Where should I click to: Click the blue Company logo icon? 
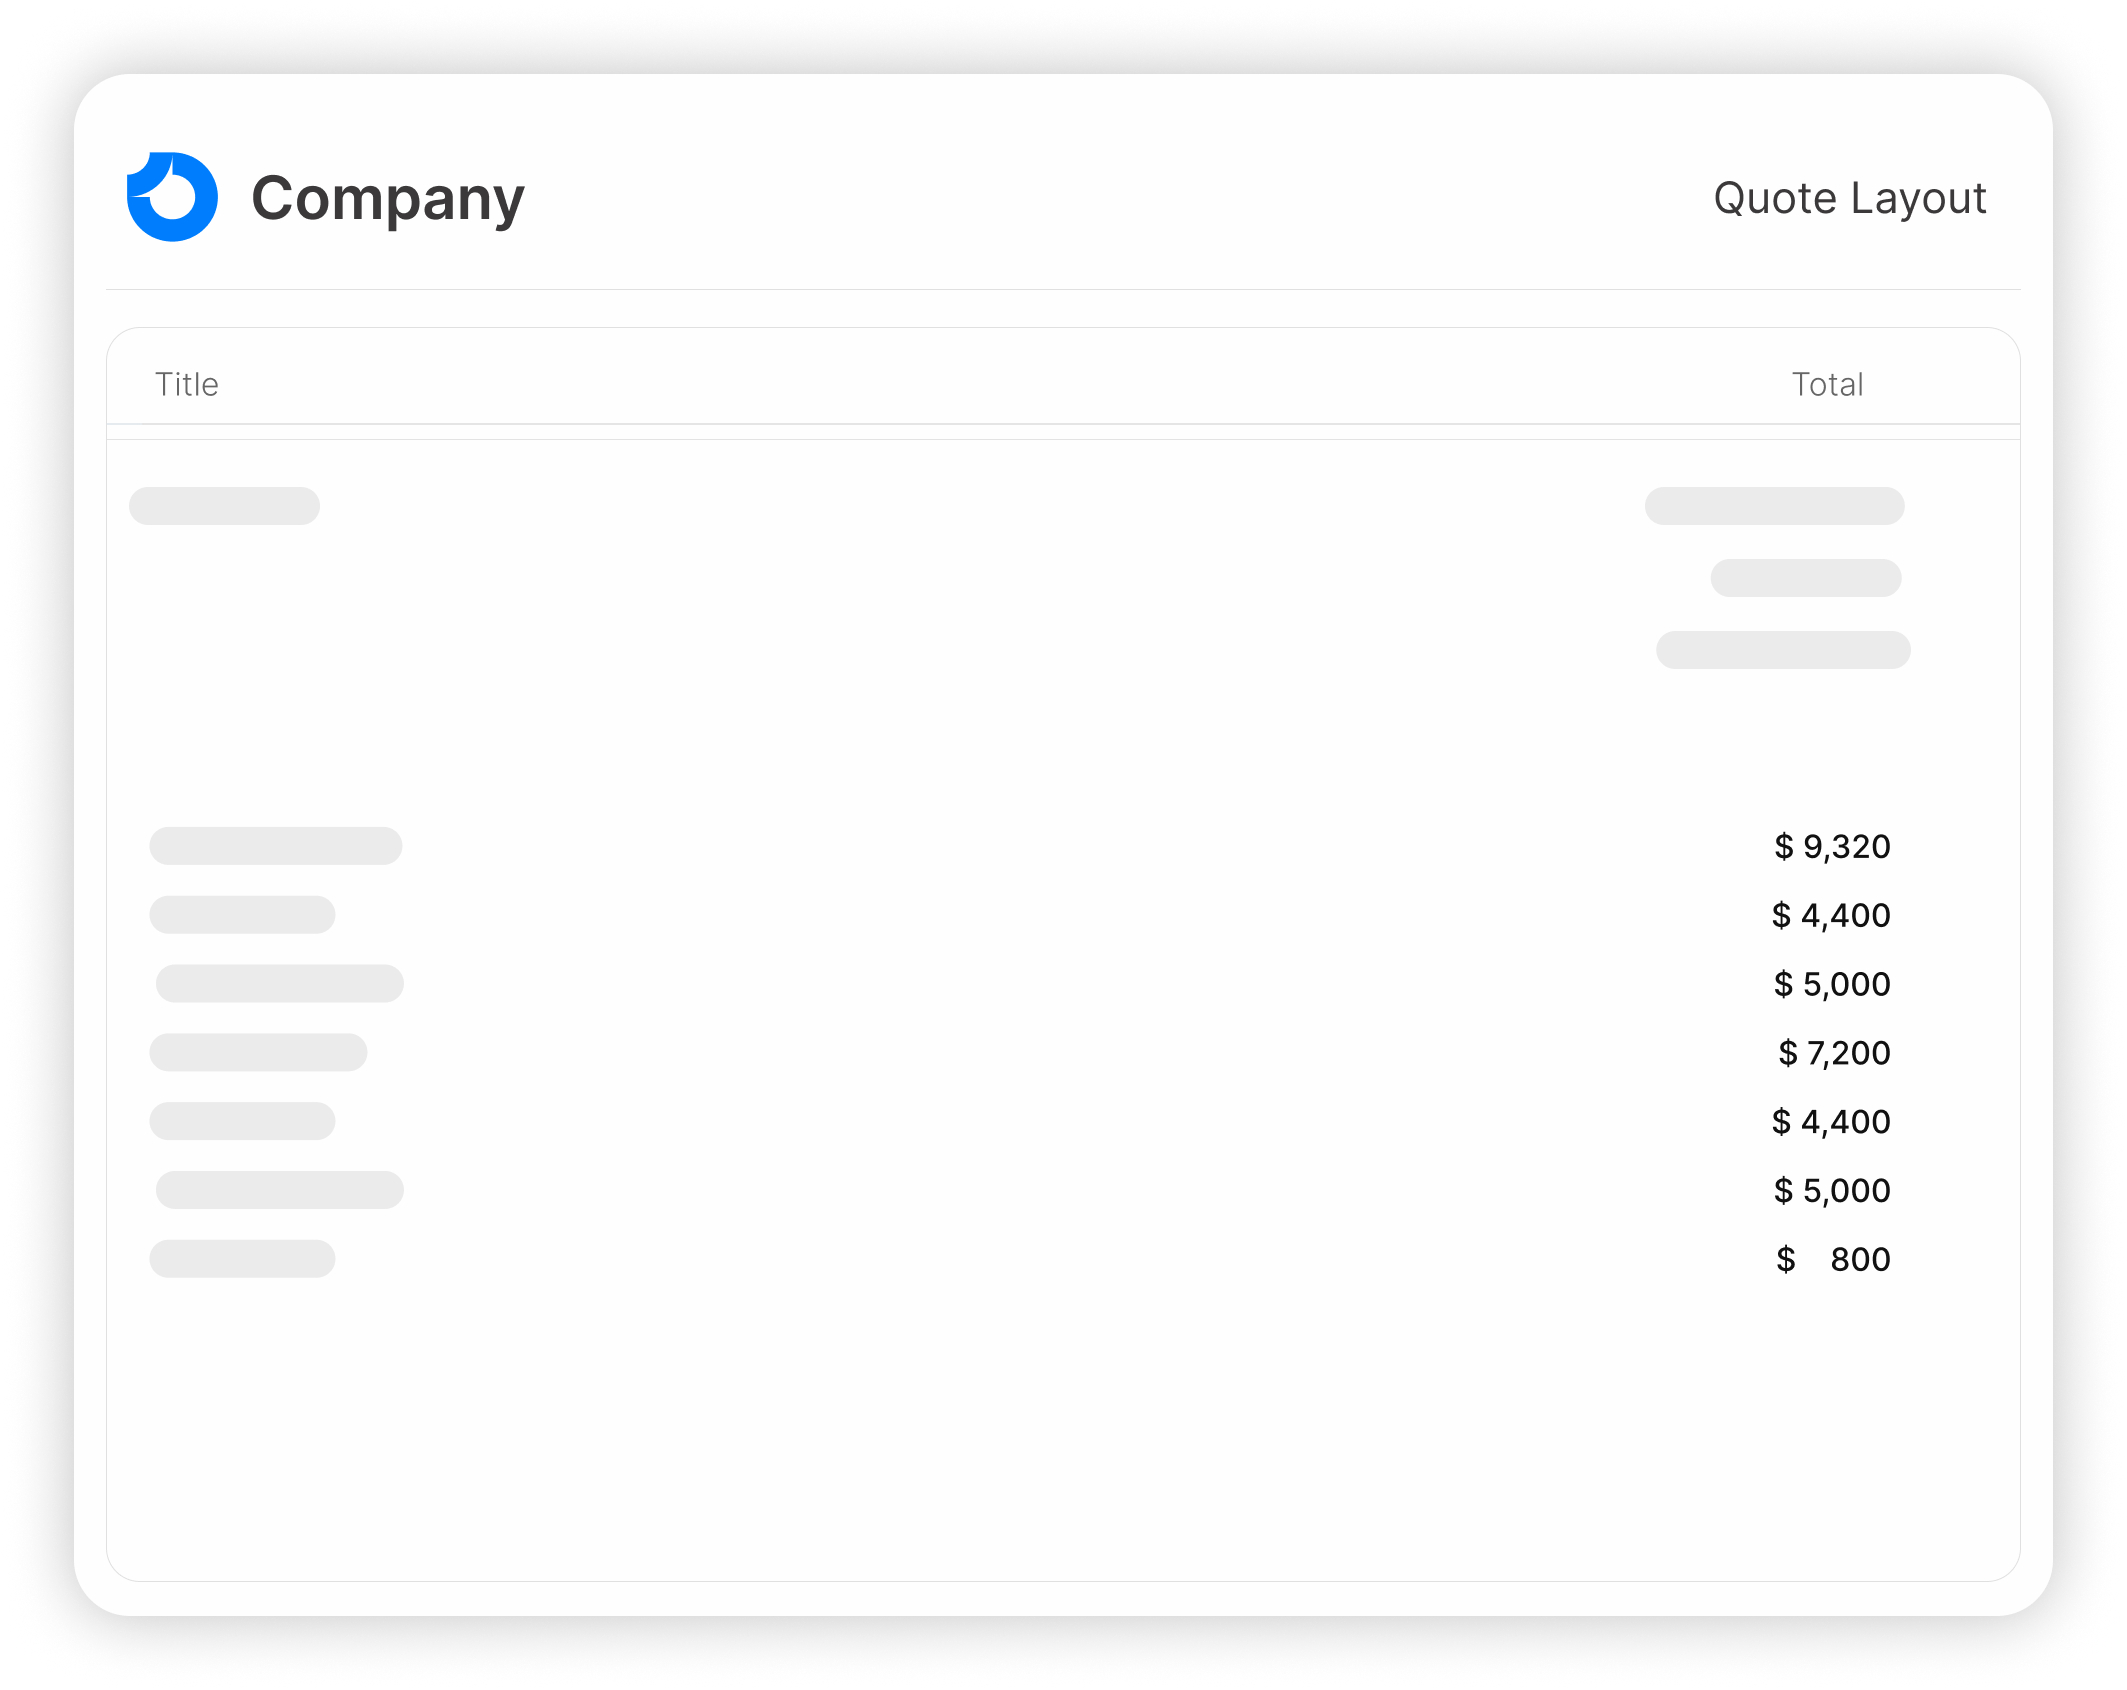tap(172, 197)
